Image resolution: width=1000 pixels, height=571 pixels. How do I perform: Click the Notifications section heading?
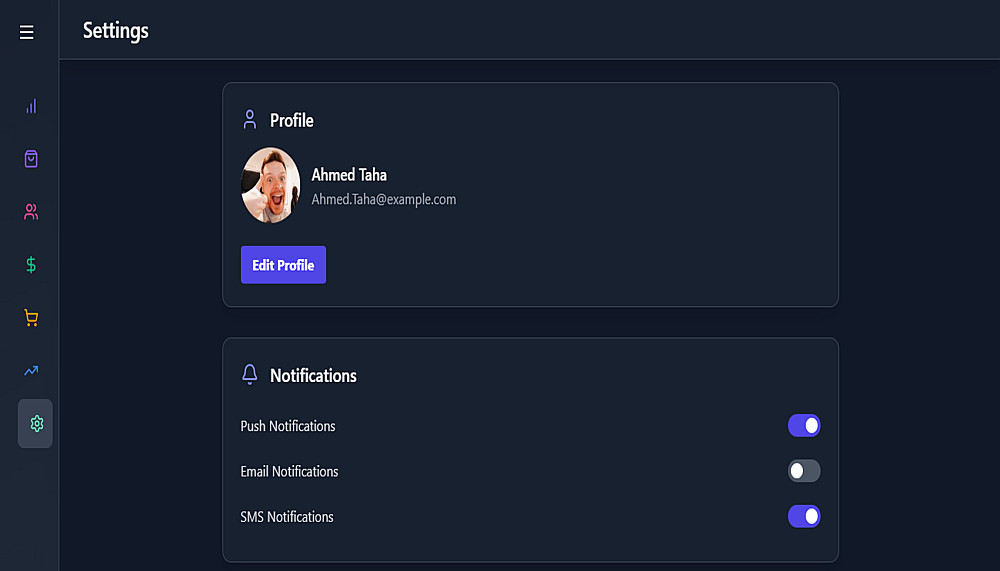313,376
